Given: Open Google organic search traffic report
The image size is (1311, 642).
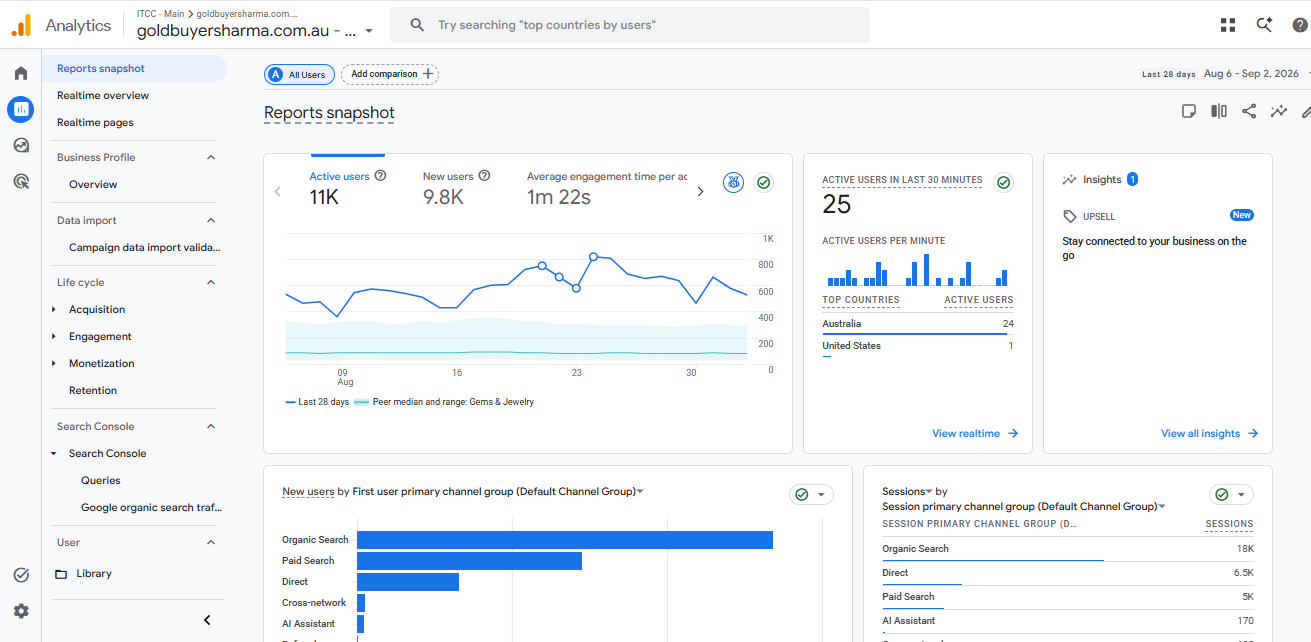Looking at the screenshot, I should click(x=151, y=508).
